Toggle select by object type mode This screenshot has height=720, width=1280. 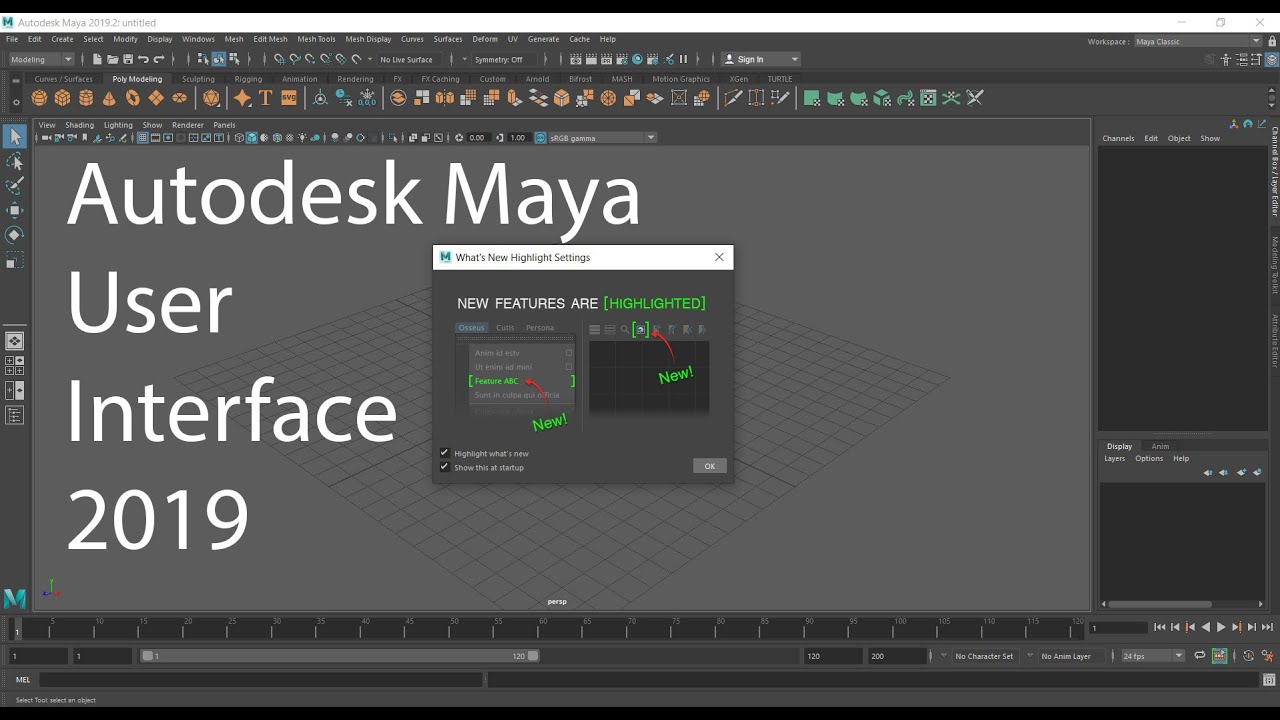tap(218, 59)
